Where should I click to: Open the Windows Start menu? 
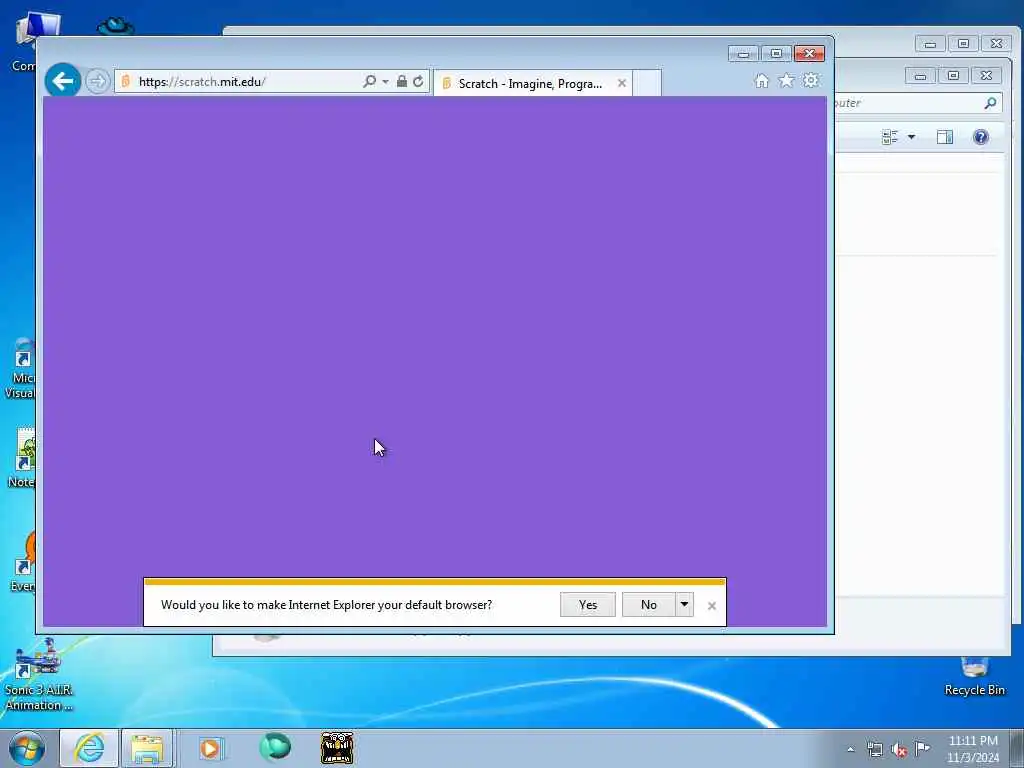coord(27,748)
